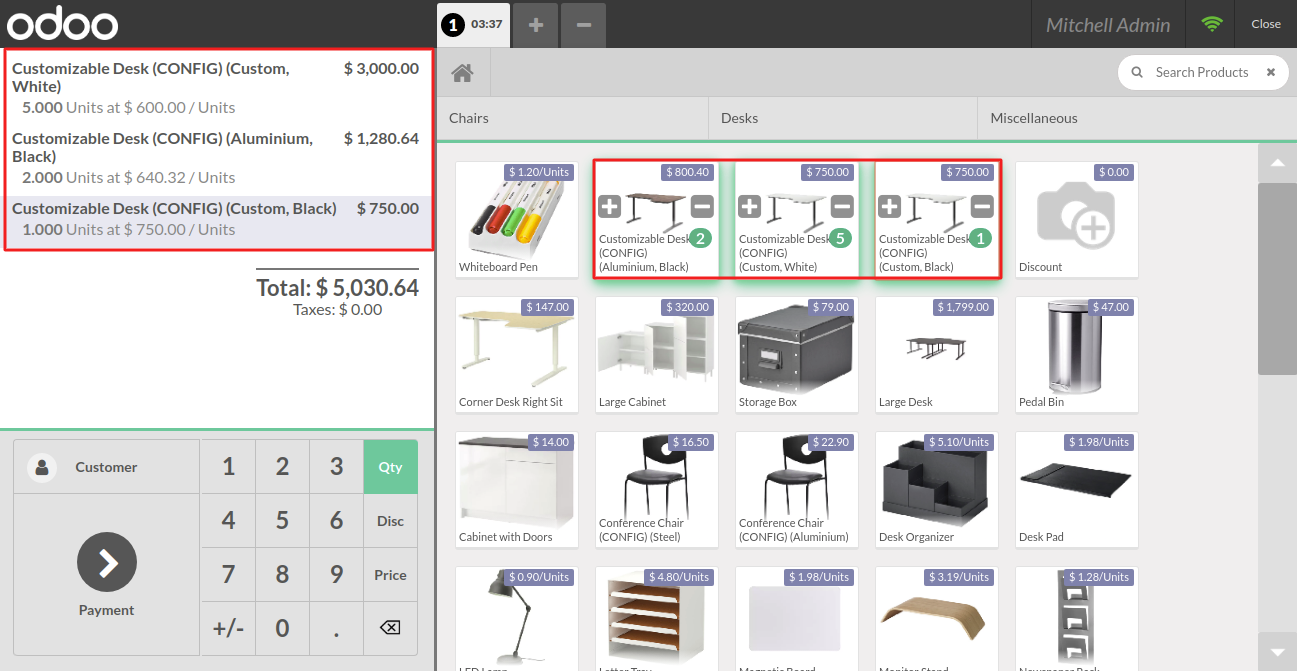Add the Discount product
The width and height of the screenshot is (1297, 671).
click(1077, 220)
